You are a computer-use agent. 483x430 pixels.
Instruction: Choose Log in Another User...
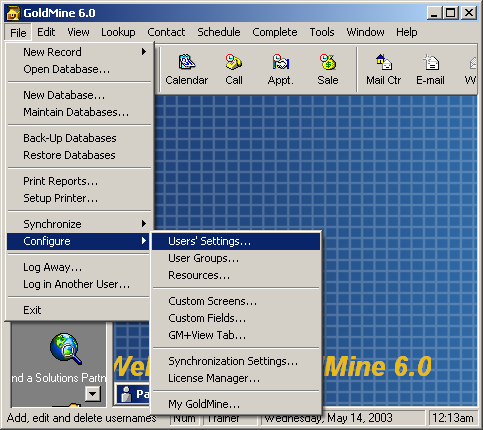tap(79, 284)
